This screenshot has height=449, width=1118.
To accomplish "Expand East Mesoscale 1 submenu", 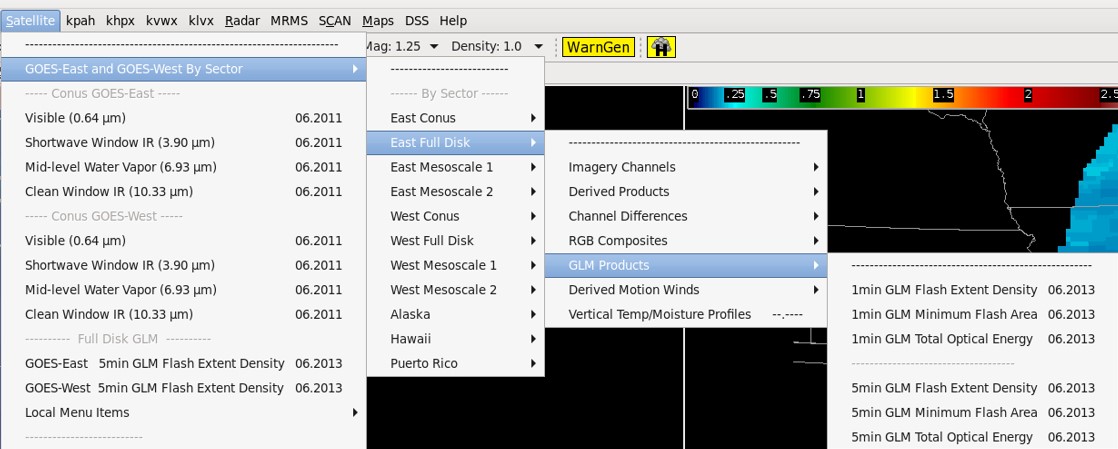I will coord(456,167).
